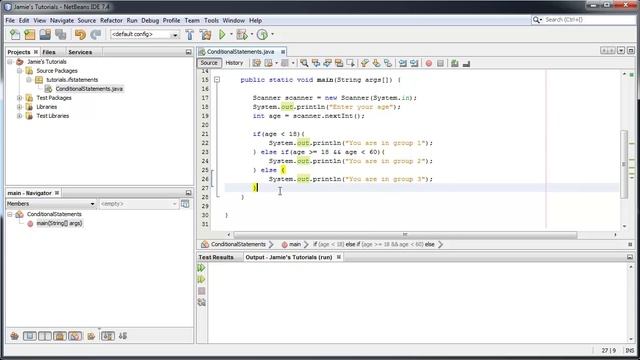The height and width of the screenshot is (360, 640).
Task: Open the Debug Project dropdown arrow
Action: tap(251, 35)
